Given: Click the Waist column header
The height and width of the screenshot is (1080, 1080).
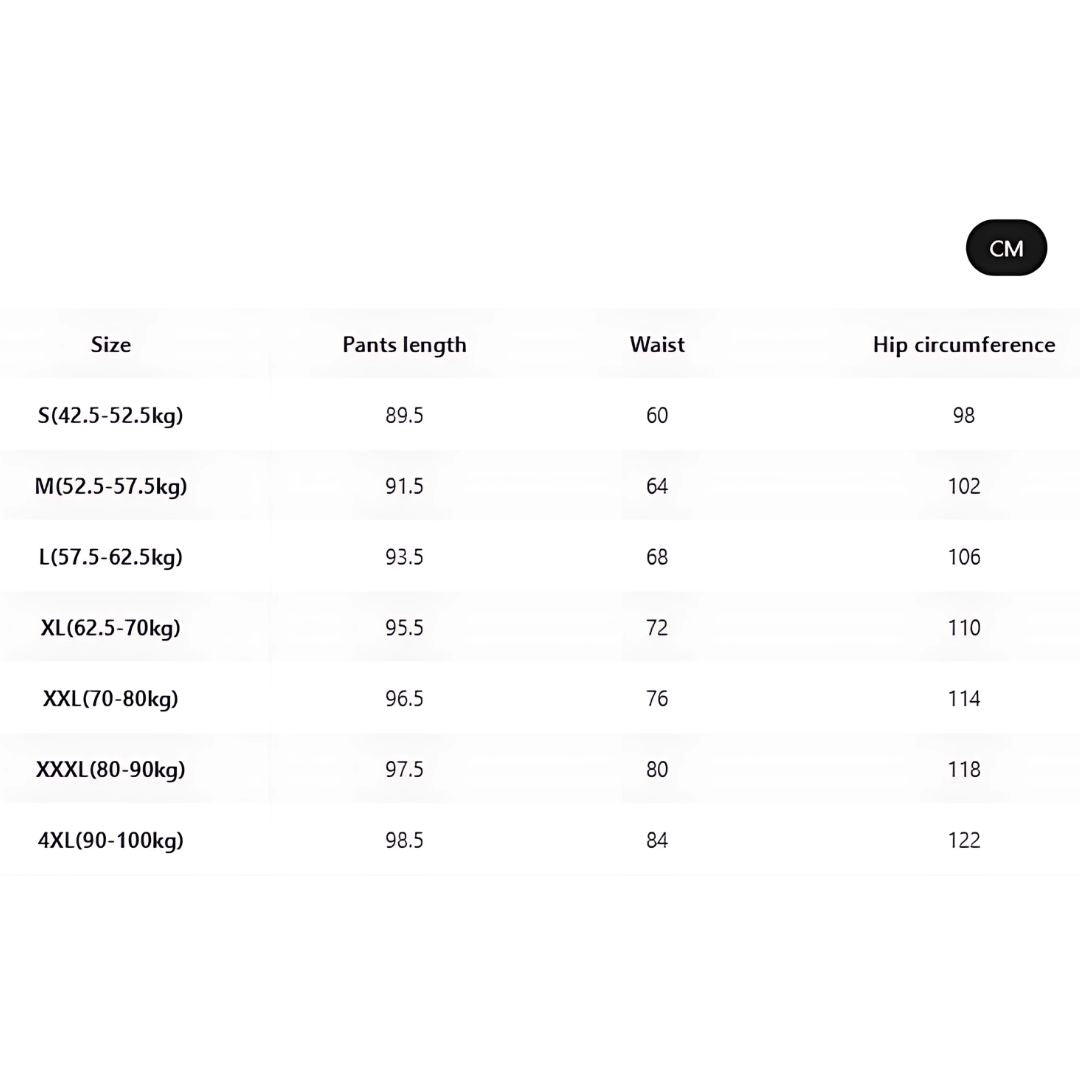Looking at the screenshot, I should pos(657,344).
